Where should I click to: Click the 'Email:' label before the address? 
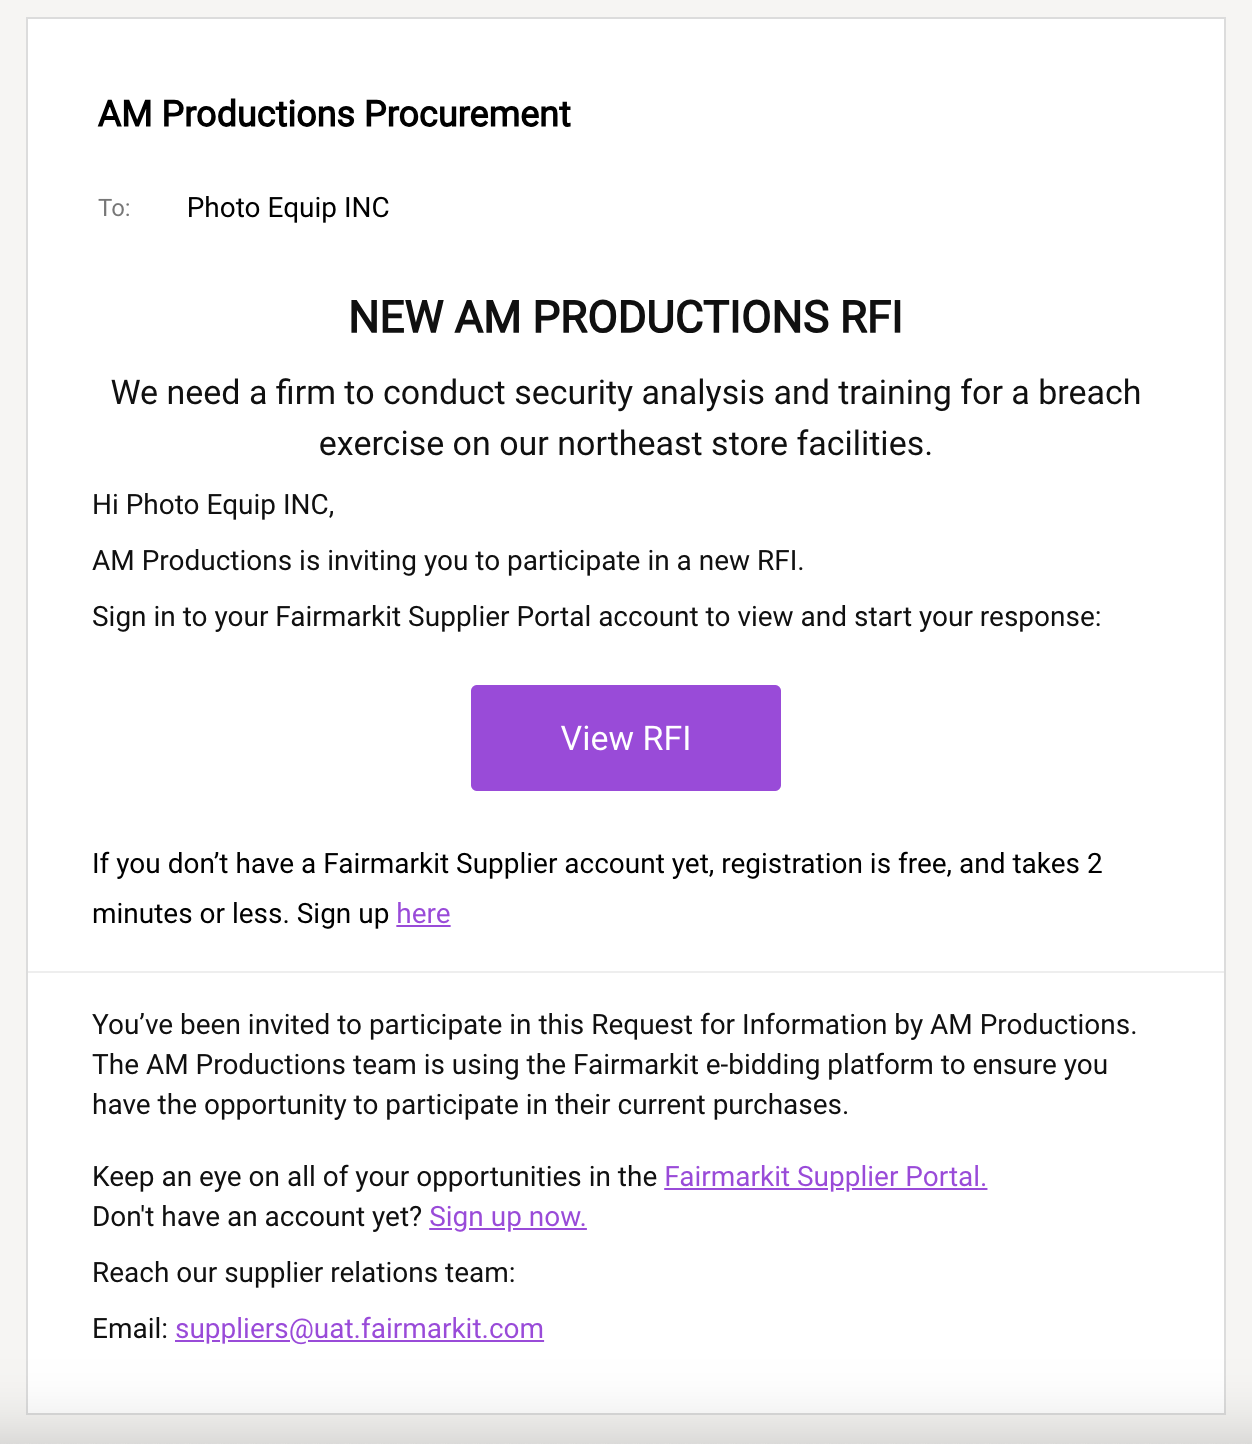tap(130, 1329)
